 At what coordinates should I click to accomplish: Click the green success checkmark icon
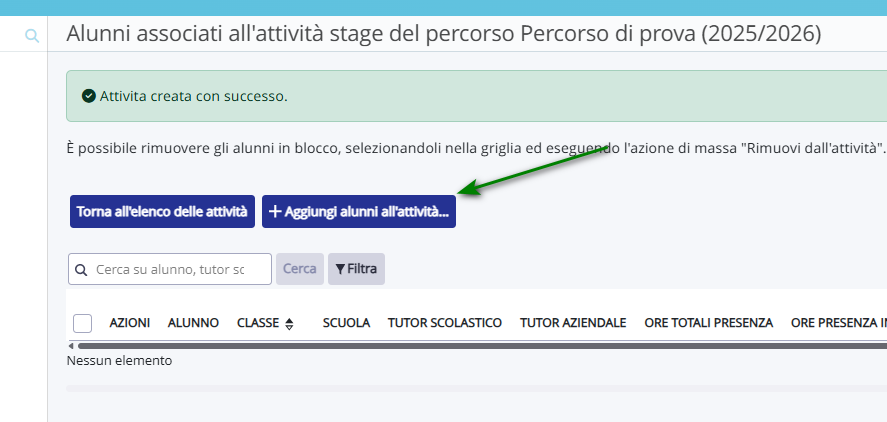click(x=89, y=97)
